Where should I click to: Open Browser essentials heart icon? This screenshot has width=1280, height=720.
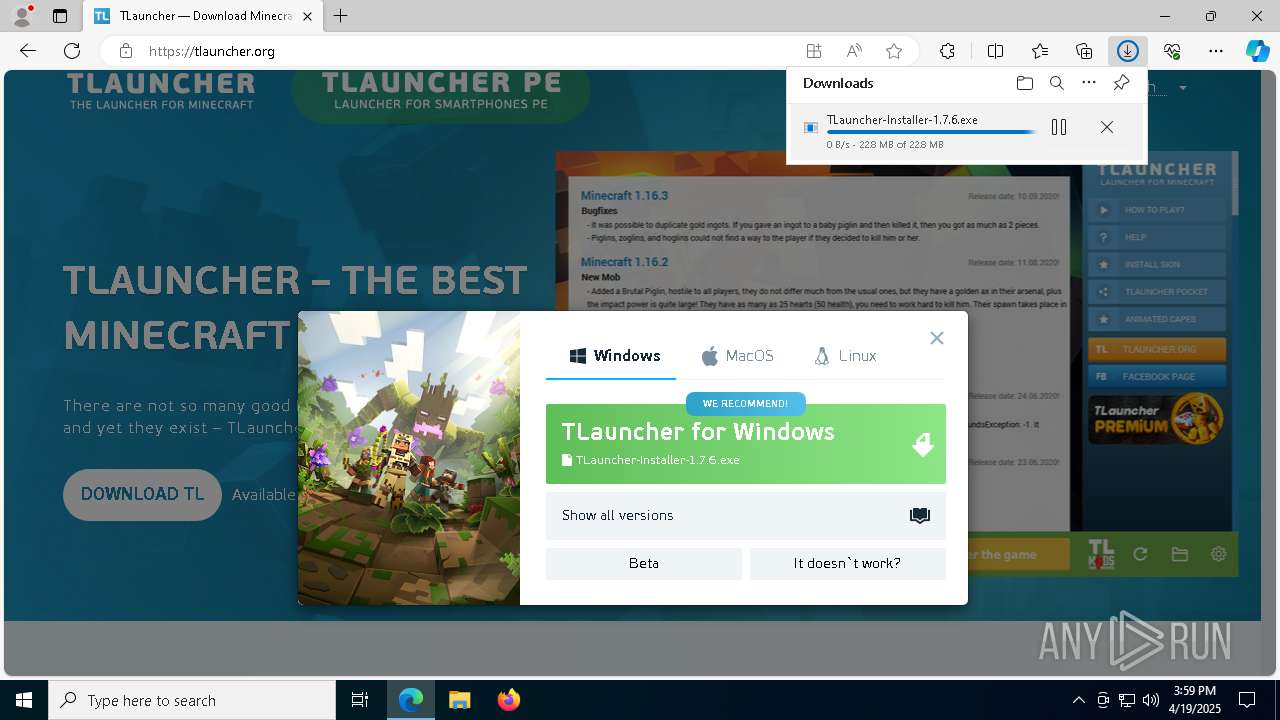(1172, 51)
